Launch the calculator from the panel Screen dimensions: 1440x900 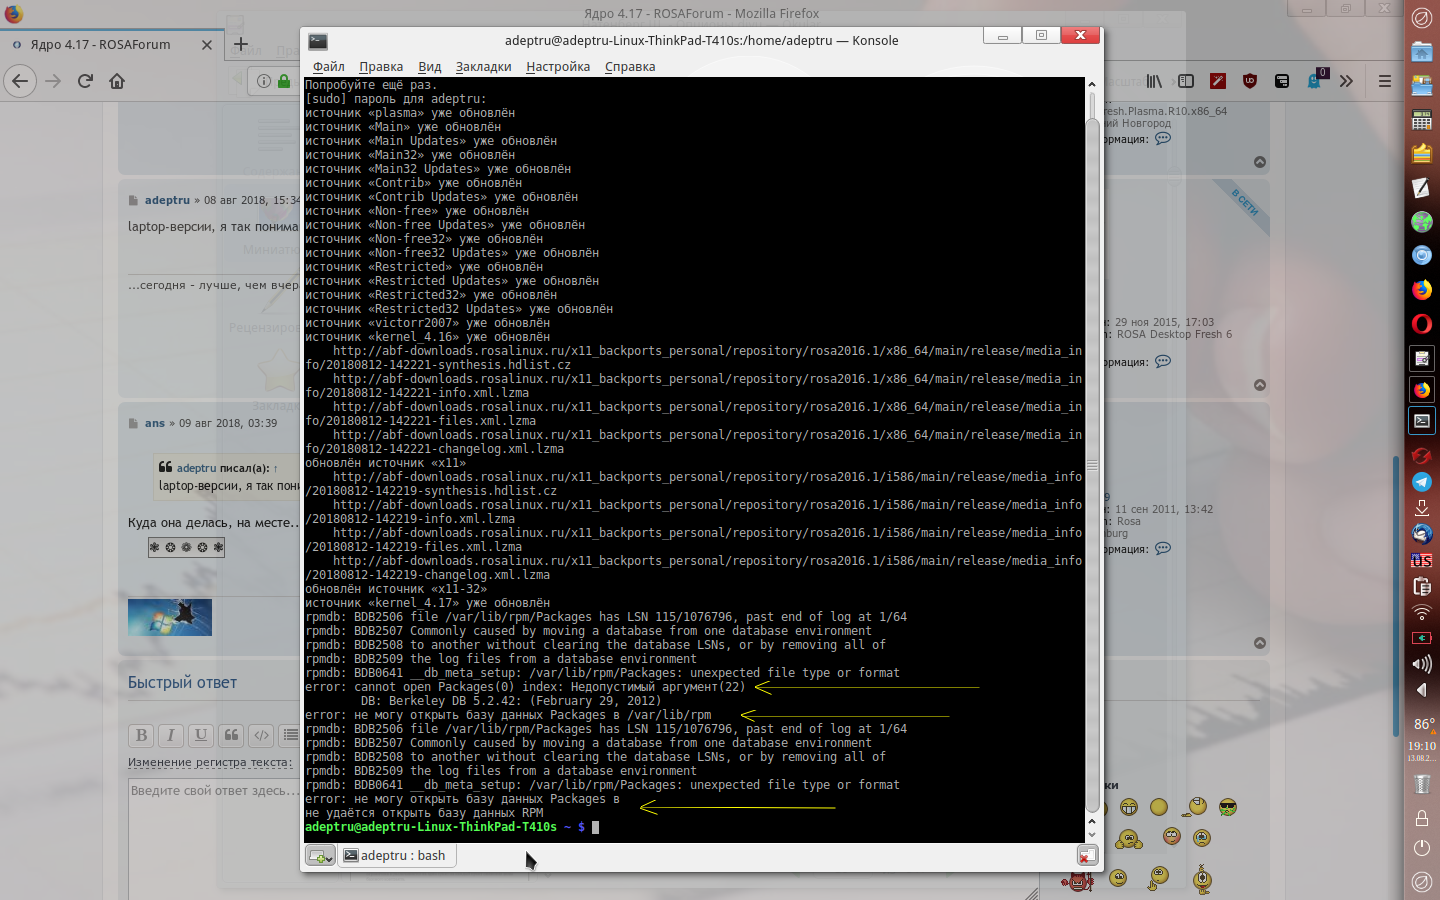[1421, 120]
